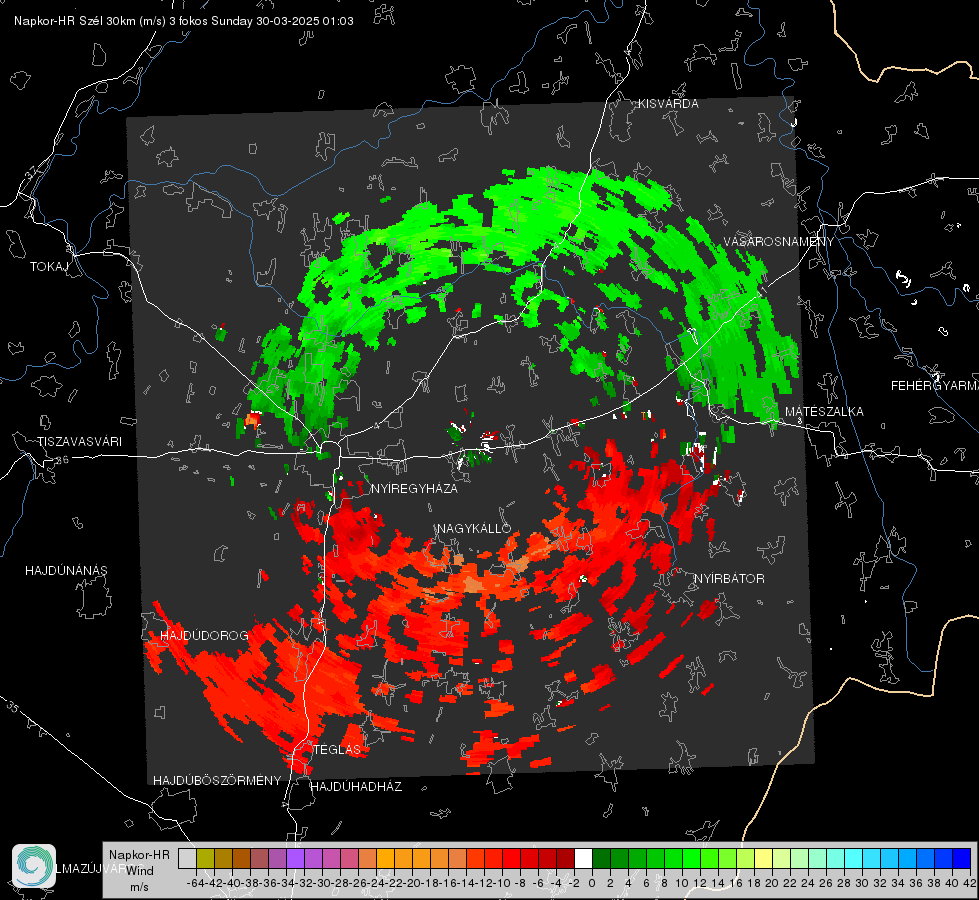Viewport: 979px width, 900px height.
Task: Pick the light gray first legend swatch
Action: 187,858
